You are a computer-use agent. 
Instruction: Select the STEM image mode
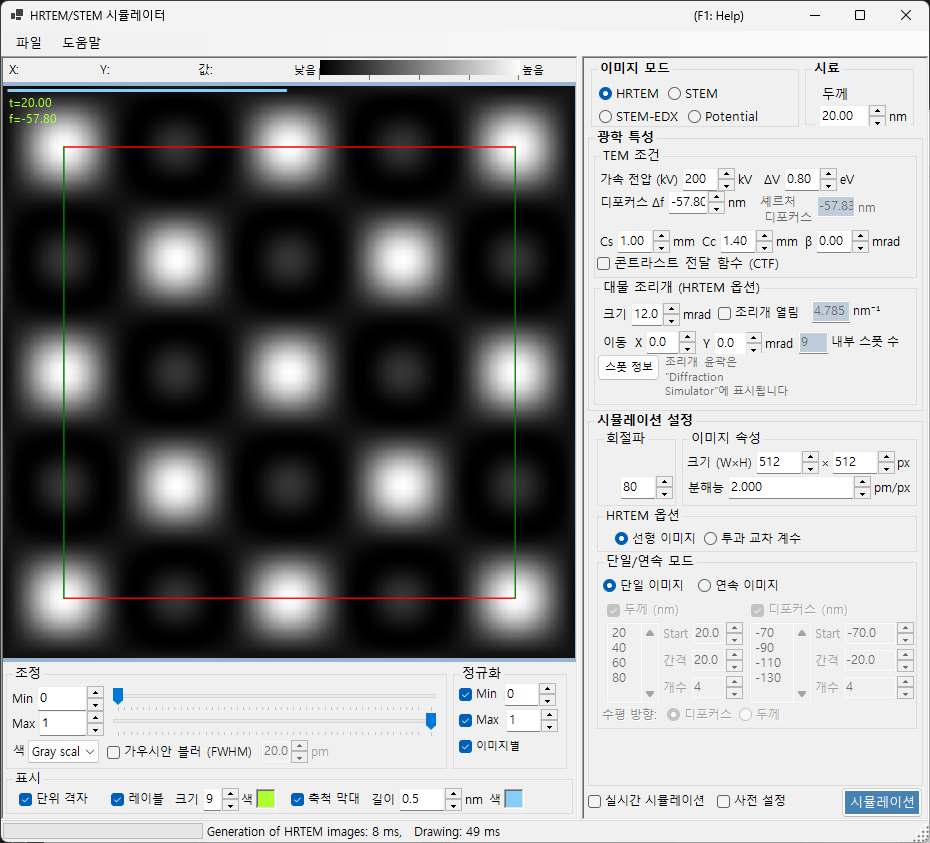coord(693,94)
